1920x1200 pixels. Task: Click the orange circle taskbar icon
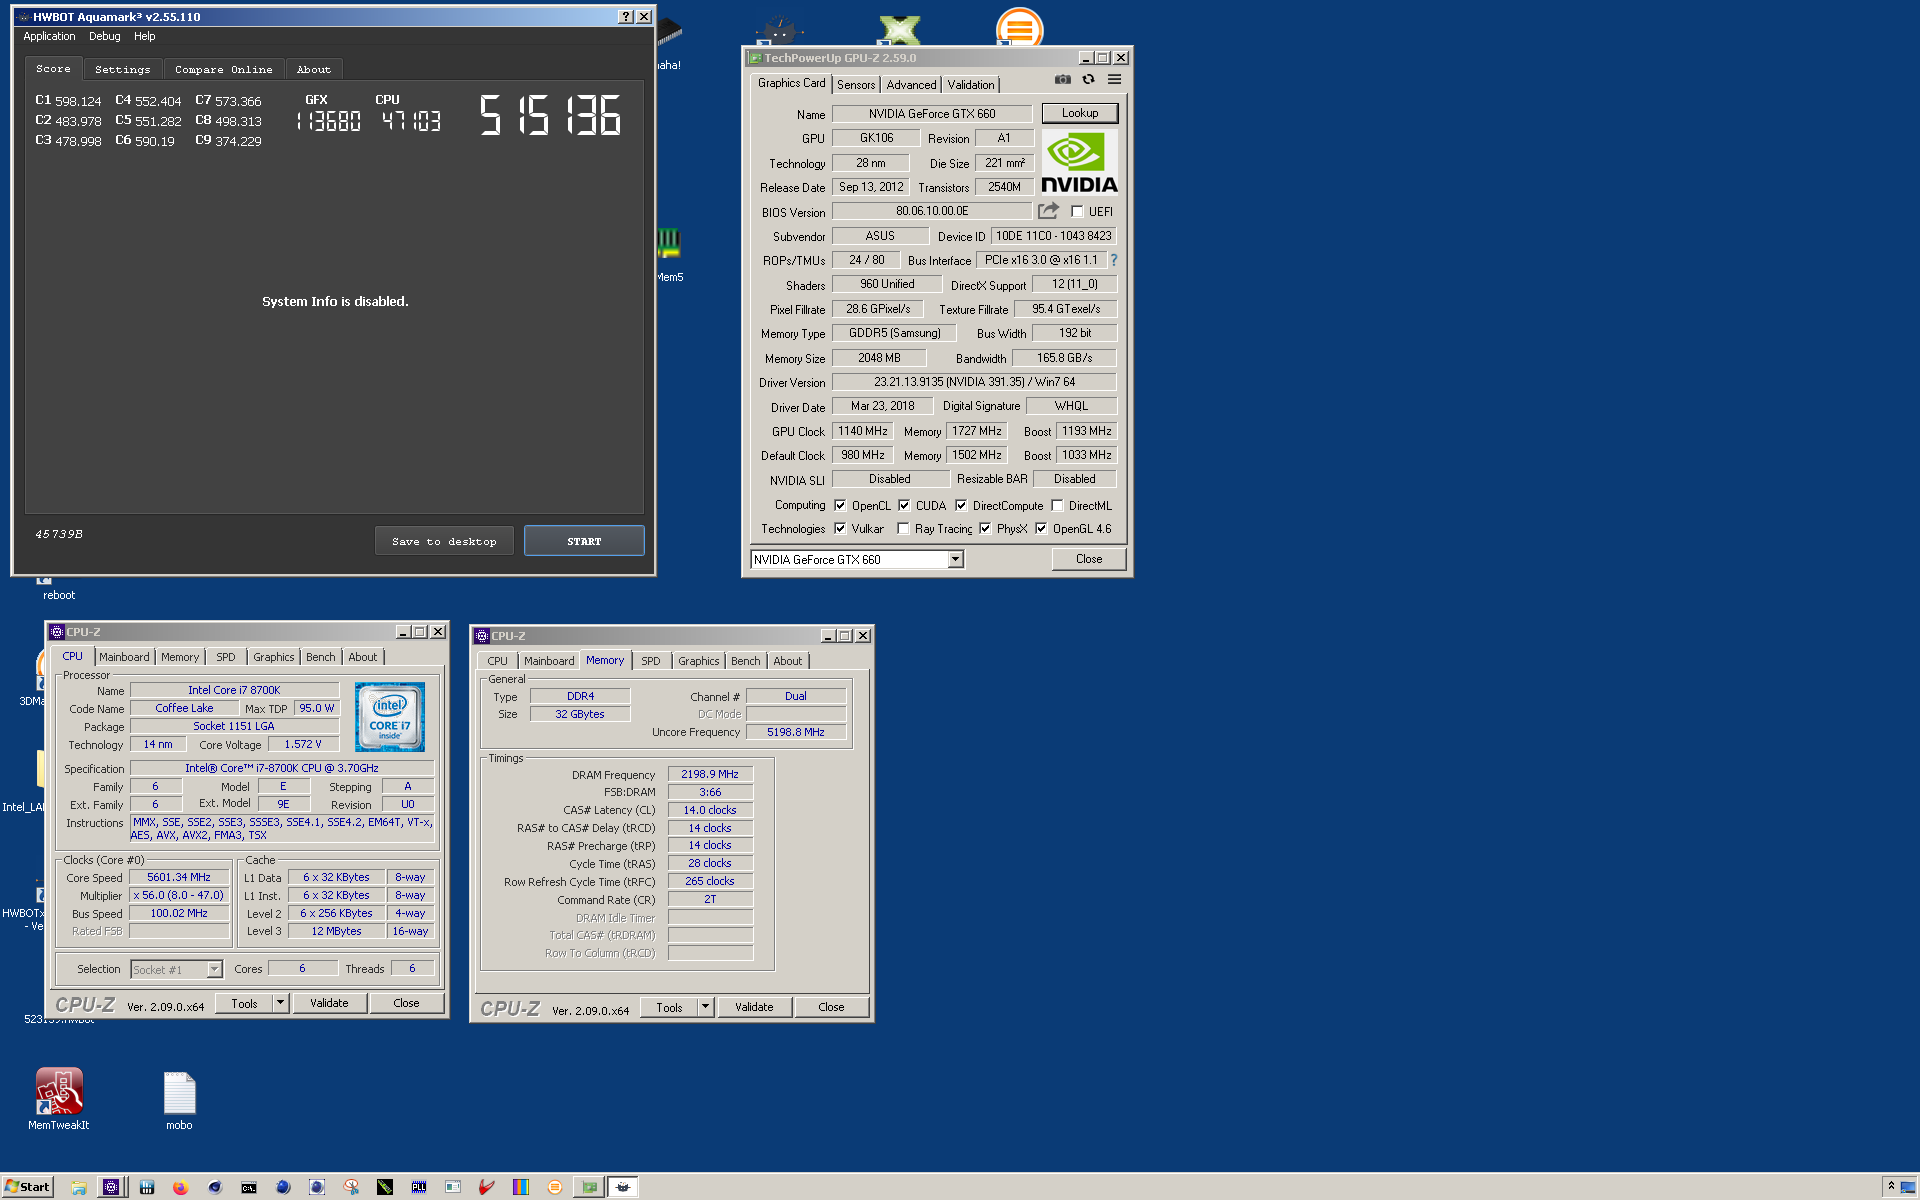point(555,1187)
